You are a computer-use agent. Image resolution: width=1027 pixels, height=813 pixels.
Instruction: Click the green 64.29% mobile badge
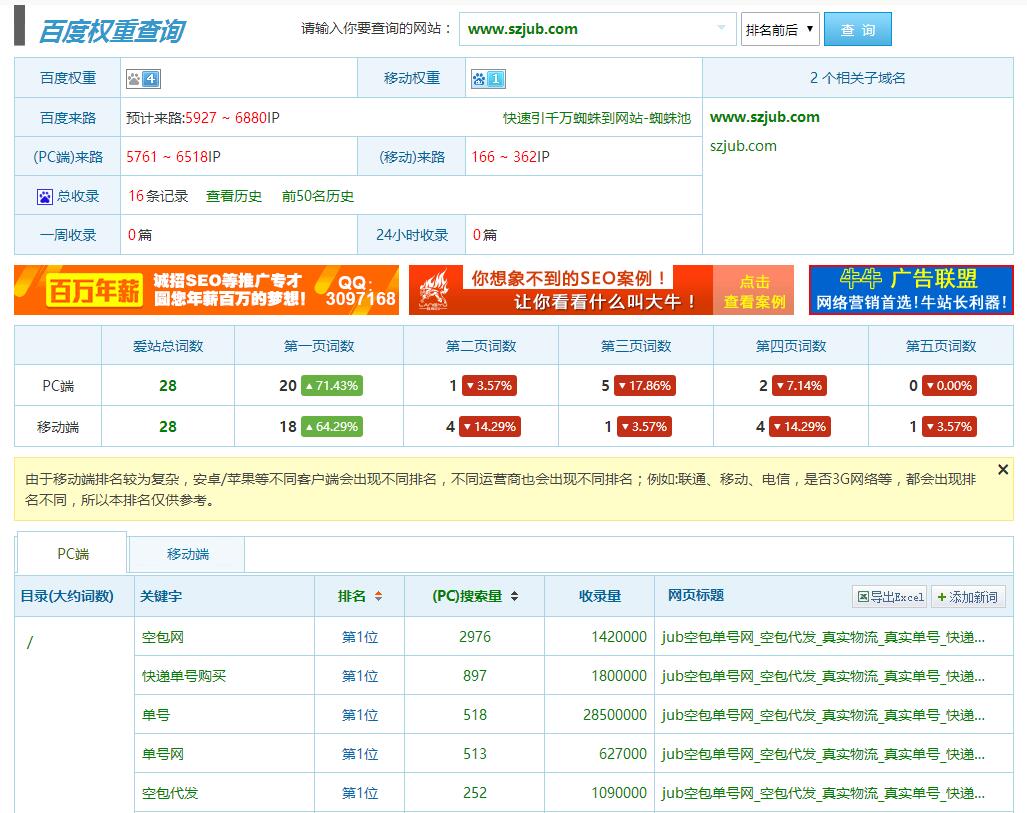pyautogui.click(x=331, y=426)
